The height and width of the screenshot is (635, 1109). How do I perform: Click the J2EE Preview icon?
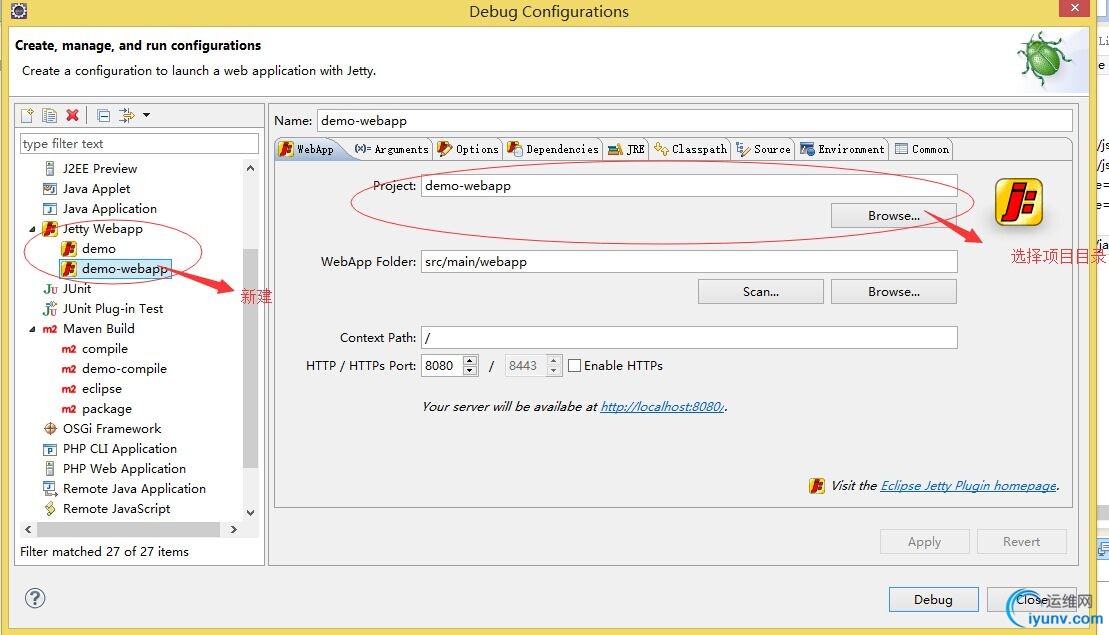pos(50,168)
